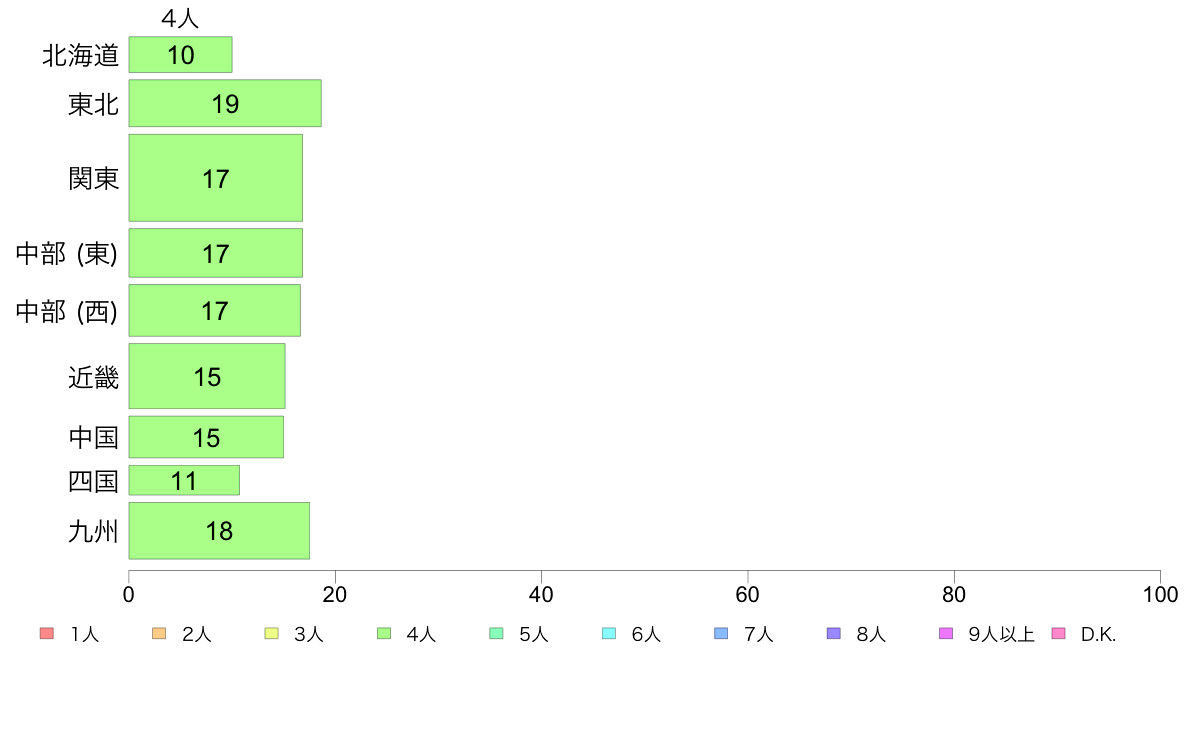Click the 中部 (西) category label
The width and height of the screenshot is (1188, 736).
click(67, 311)
